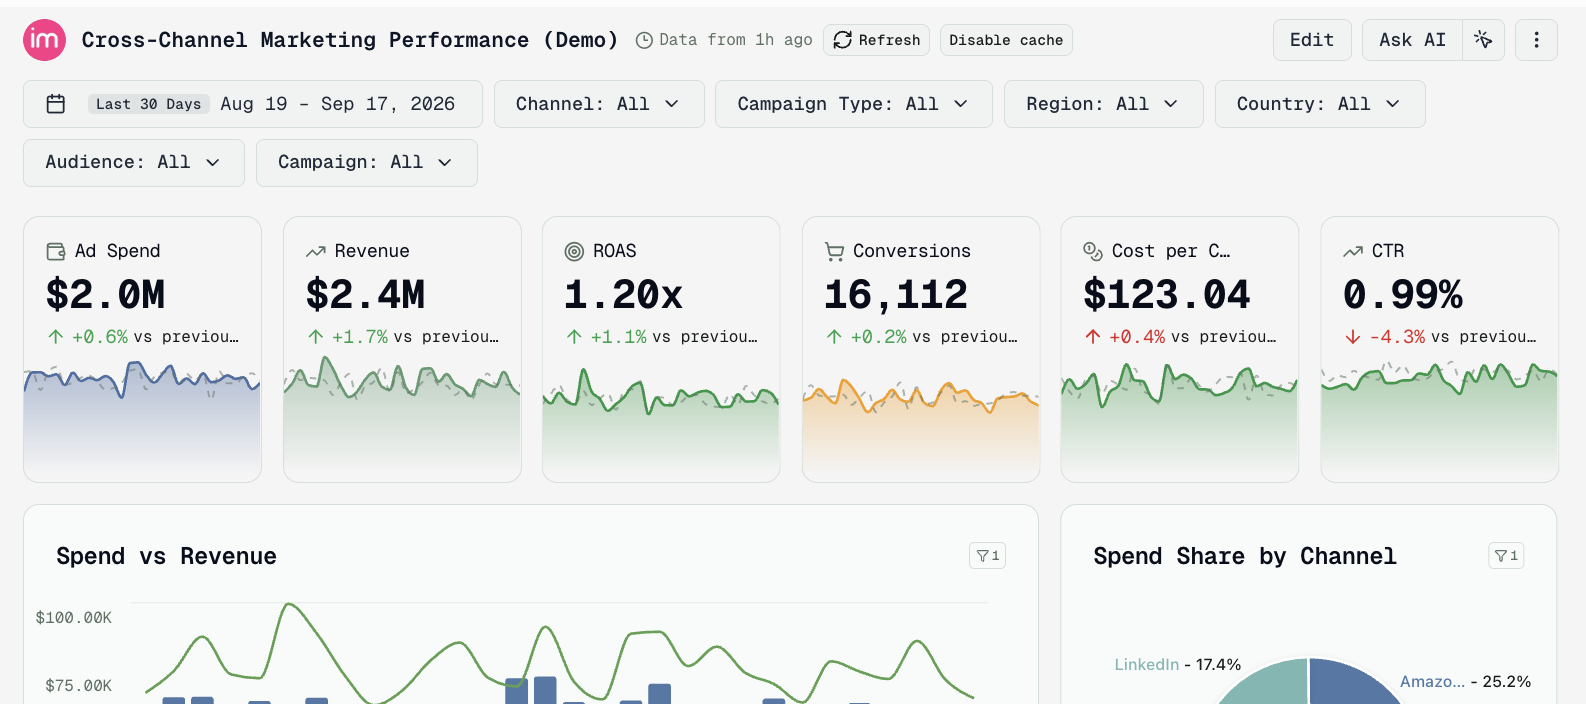Click the $75.00K axis label
Image resolution: width=1586 pixels, height=704 pixels.
[x=79, y=686]
